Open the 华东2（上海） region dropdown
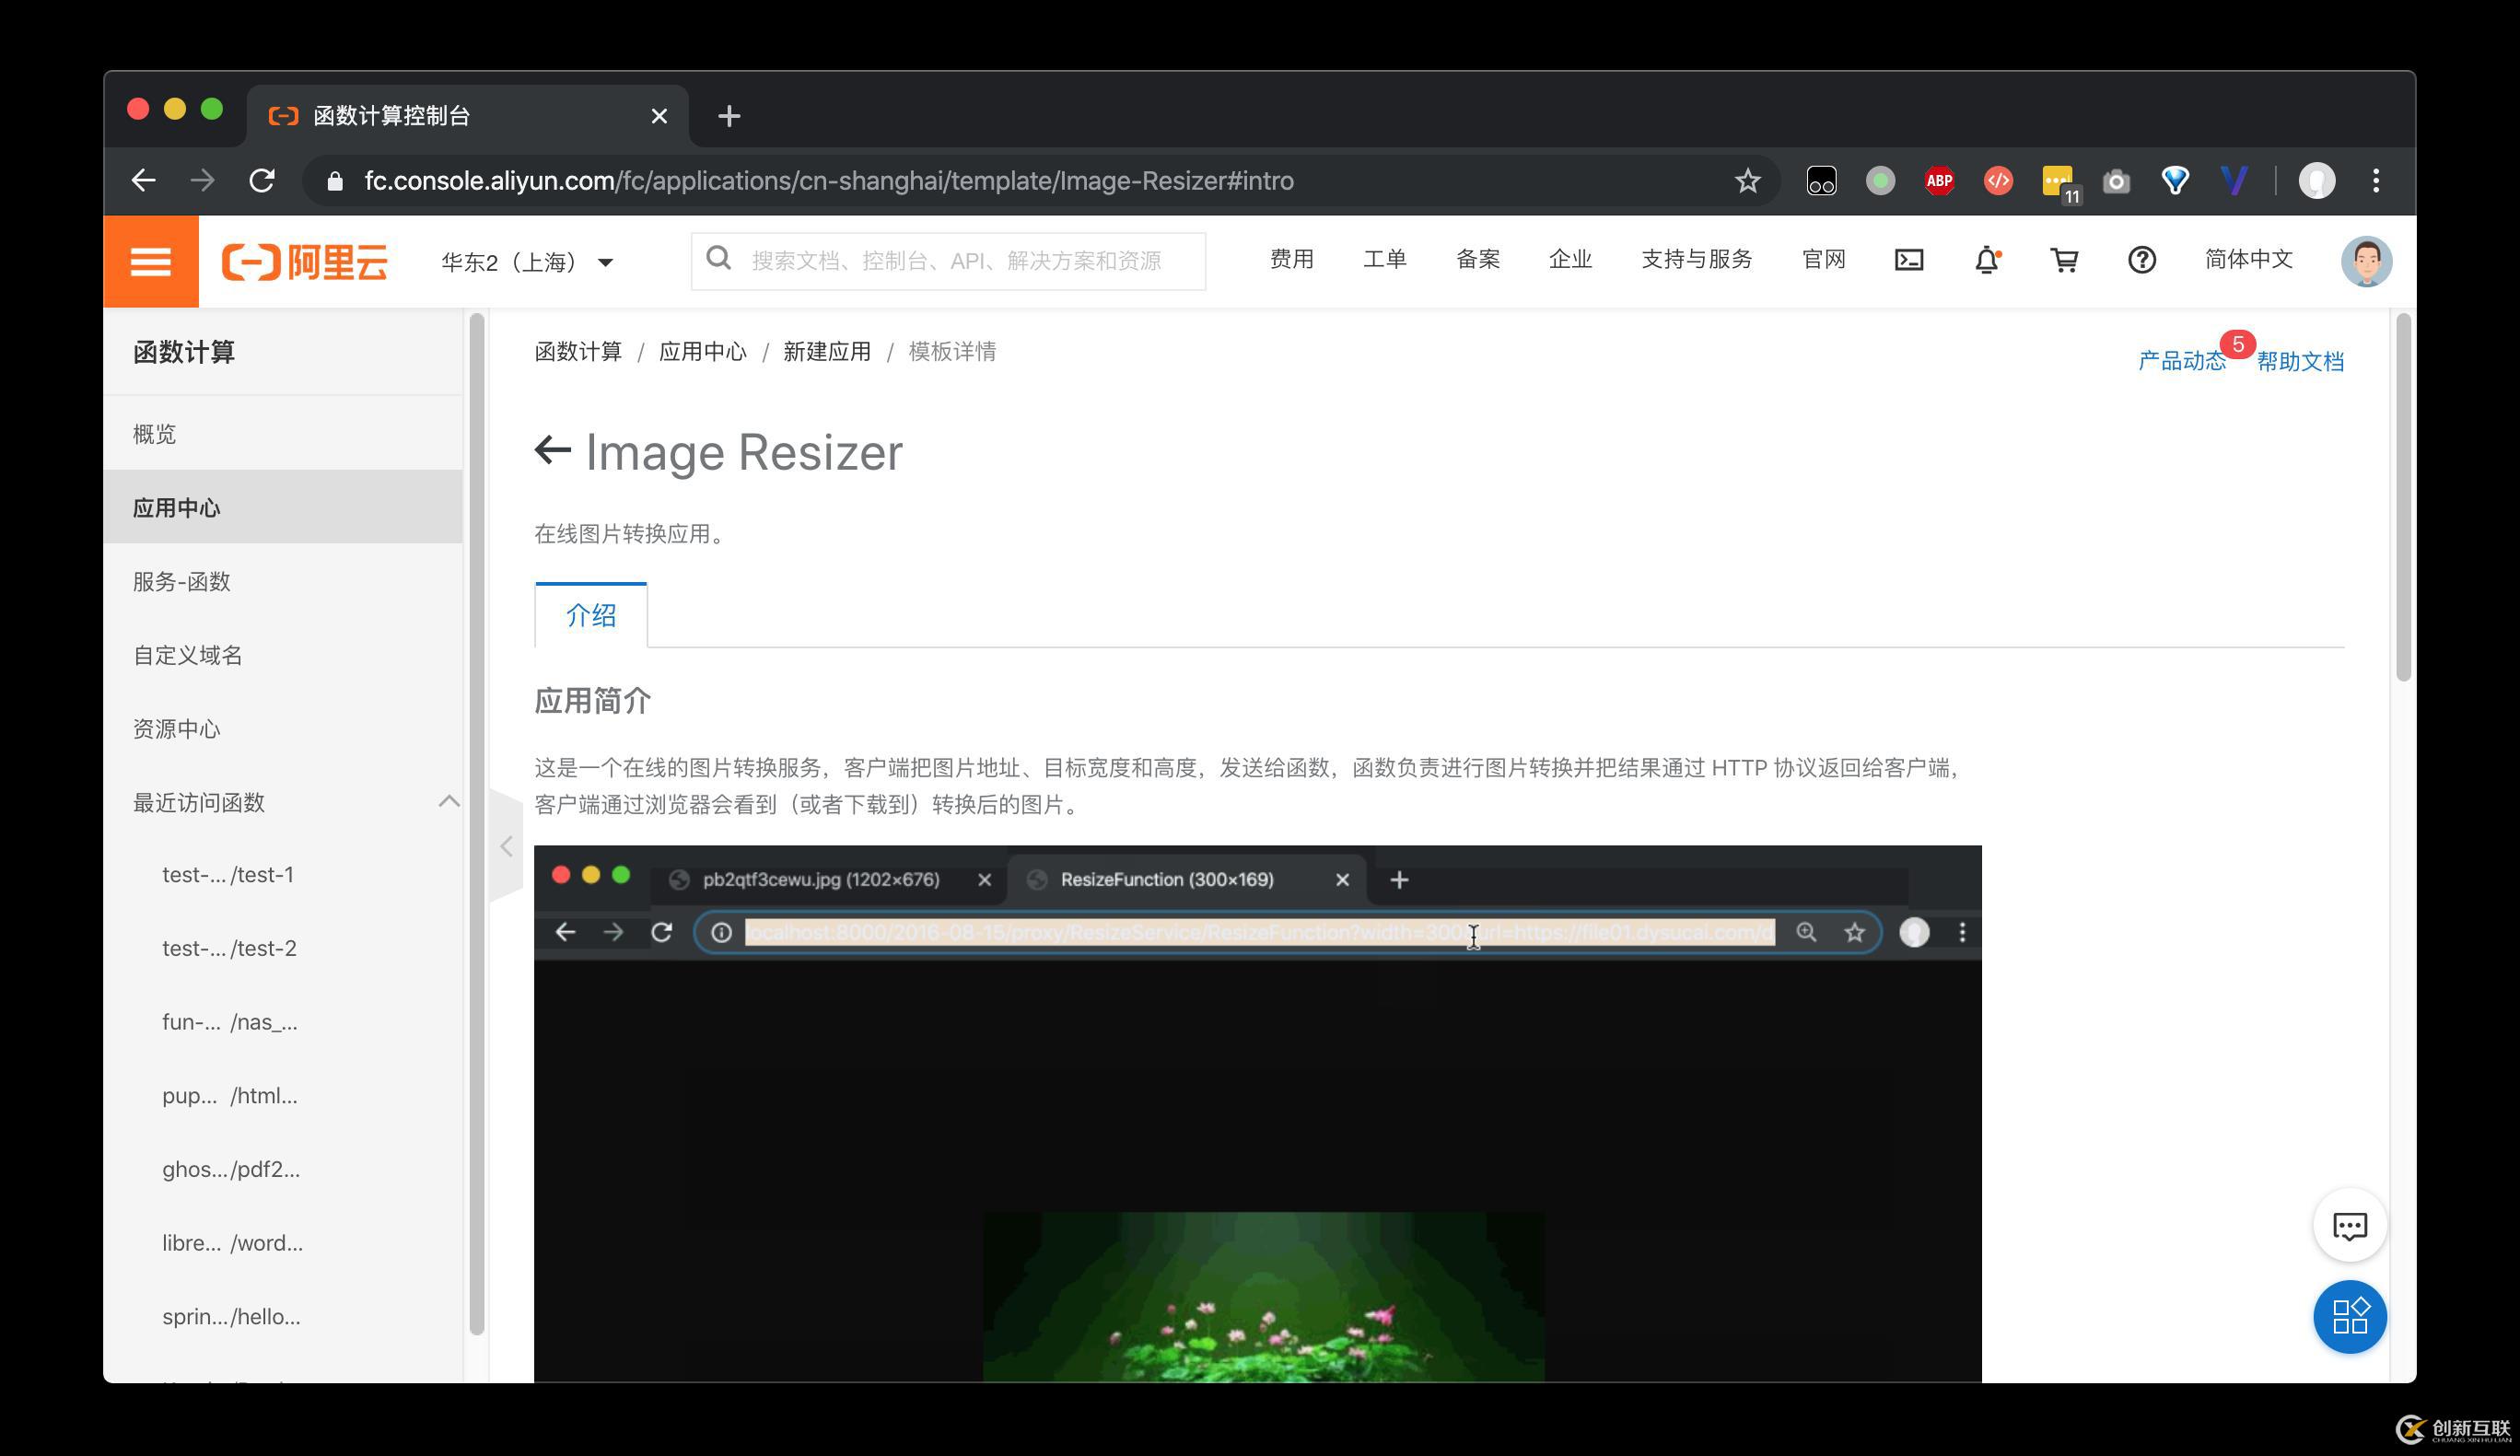This screenshot has height=1456, width=2520. (527, 262)
